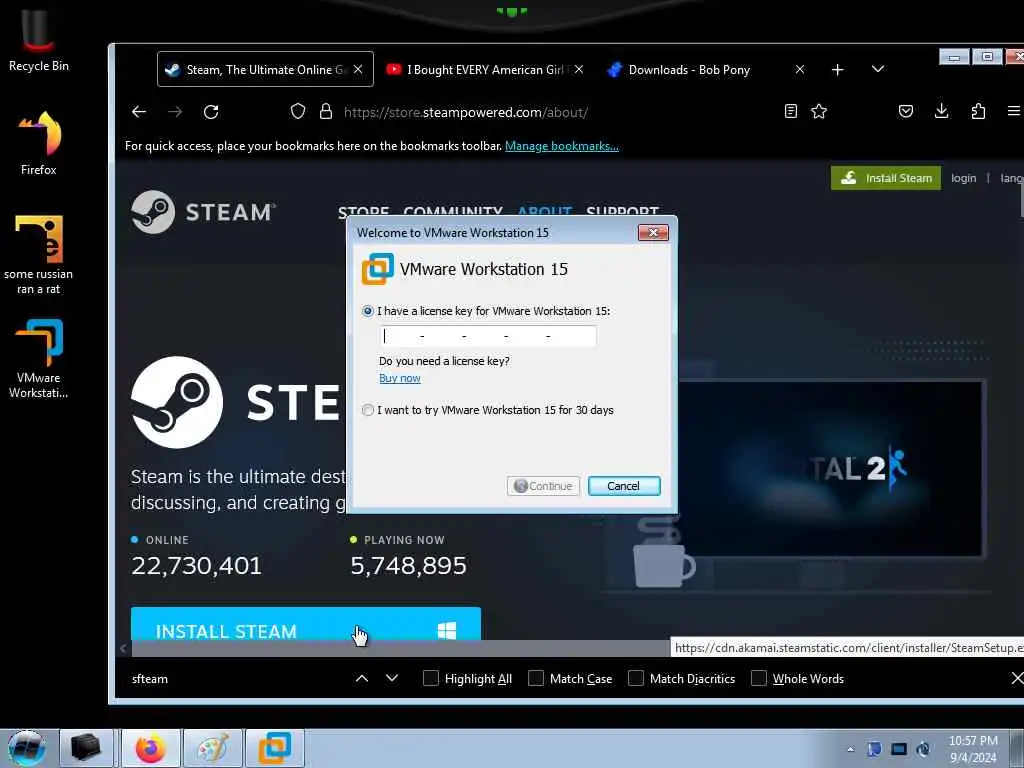Viewport: 1024px width, 768px height.
Task: Reload the page with refresh icon
Action: point(211,112)
